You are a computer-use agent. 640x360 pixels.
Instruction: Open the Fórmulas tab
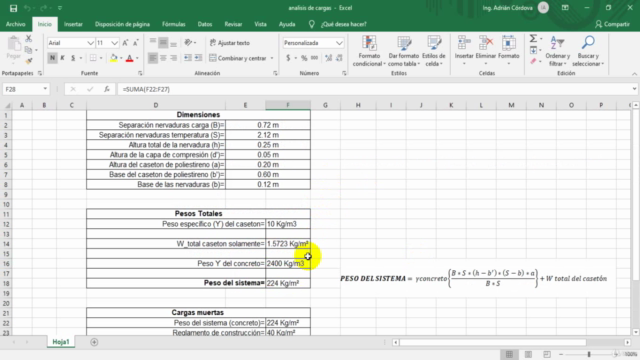pos(173,24)
